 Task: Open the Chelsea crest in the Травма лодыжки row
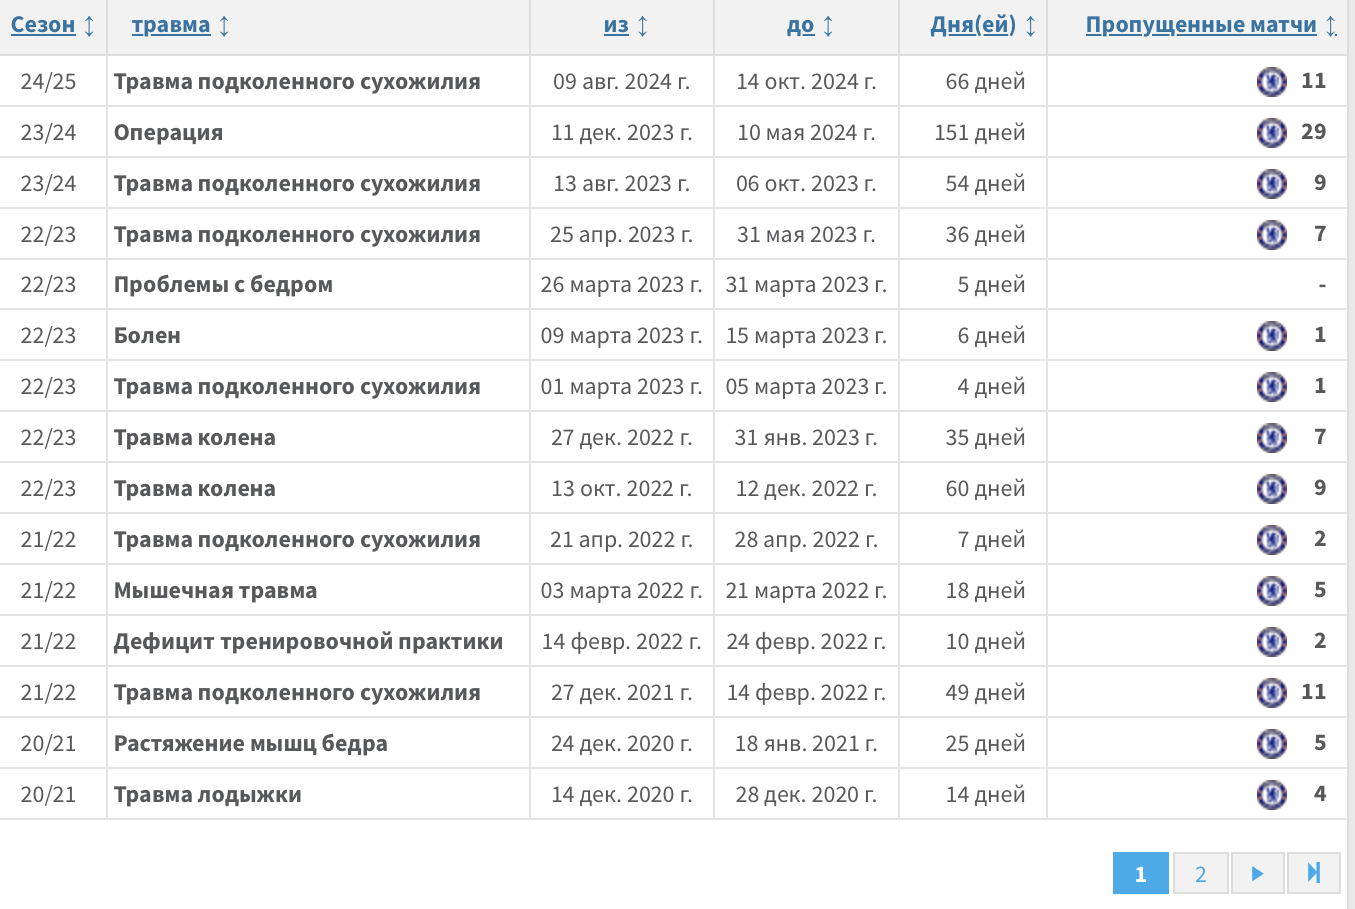pyautogui.click(x=1271, y=794)
